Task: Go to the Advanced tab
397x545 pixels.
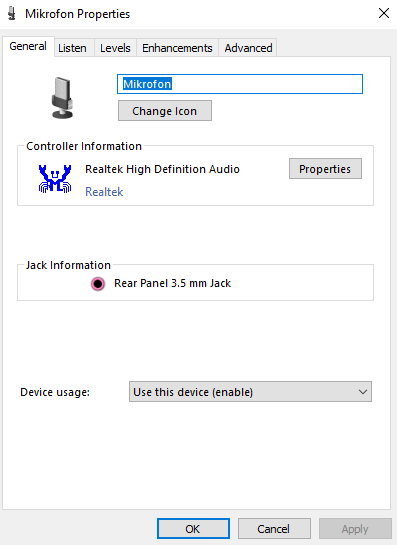Action: [x=248, y=48]
